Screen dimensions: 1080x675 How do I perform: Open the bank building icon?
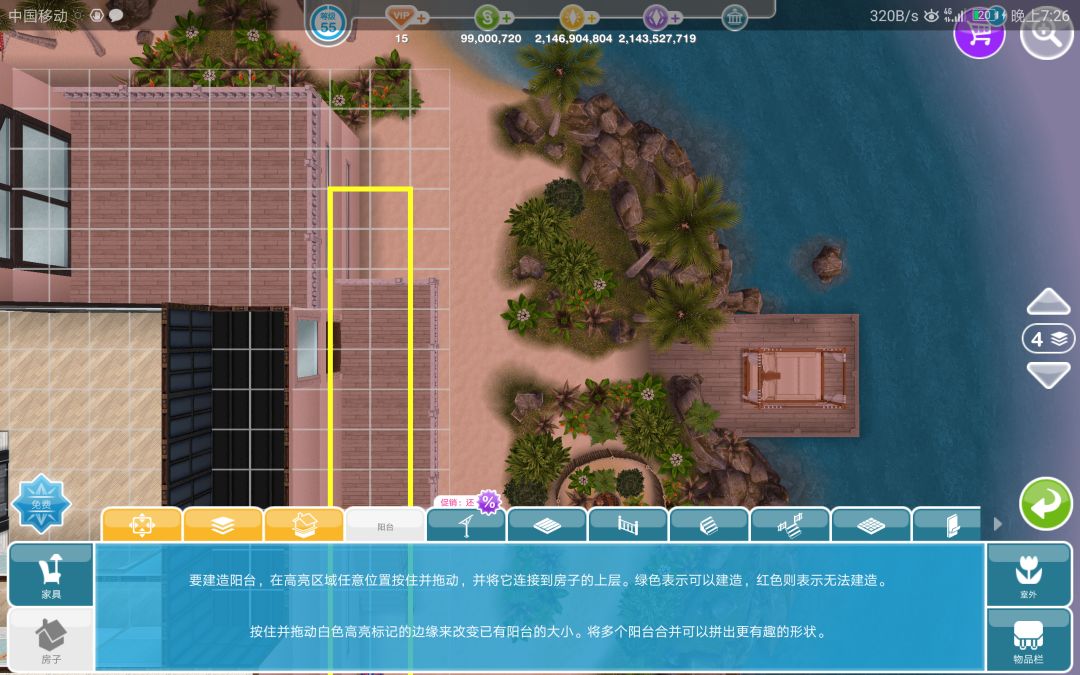734,18
